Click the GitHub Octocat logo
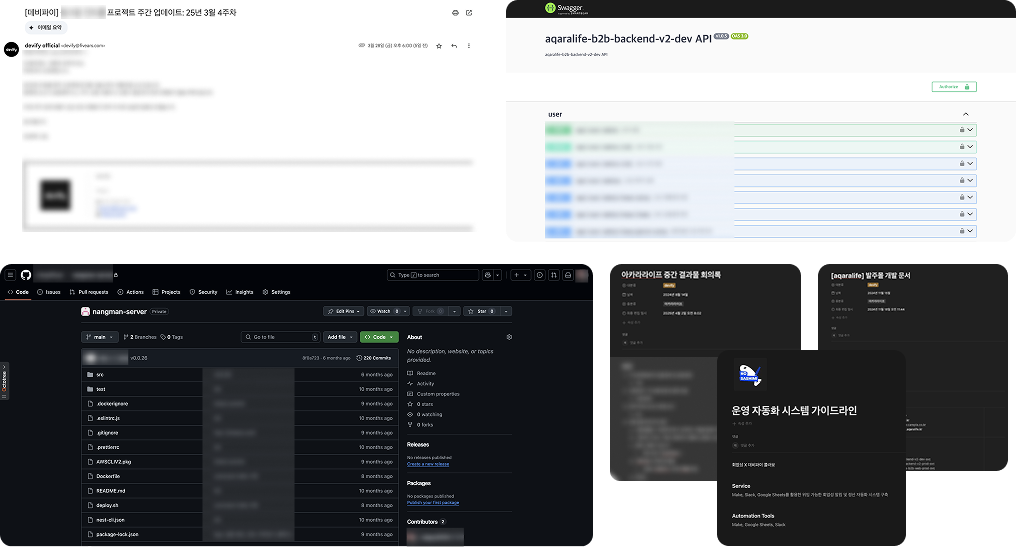 coord(25,275)
